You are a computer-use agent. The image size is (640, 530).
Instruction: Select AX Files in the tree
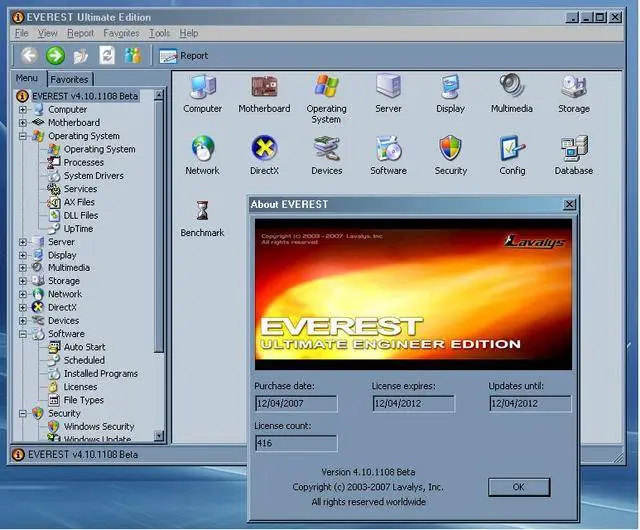[x=79, y=202]
